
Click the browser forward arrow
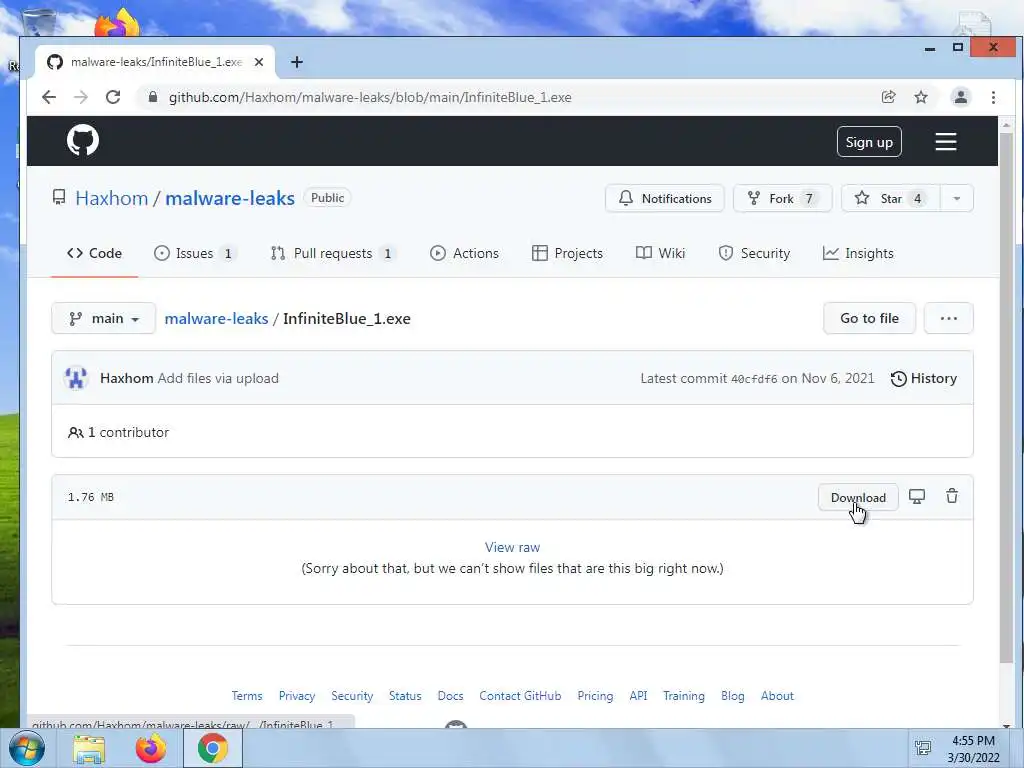[x=81, y=97]
